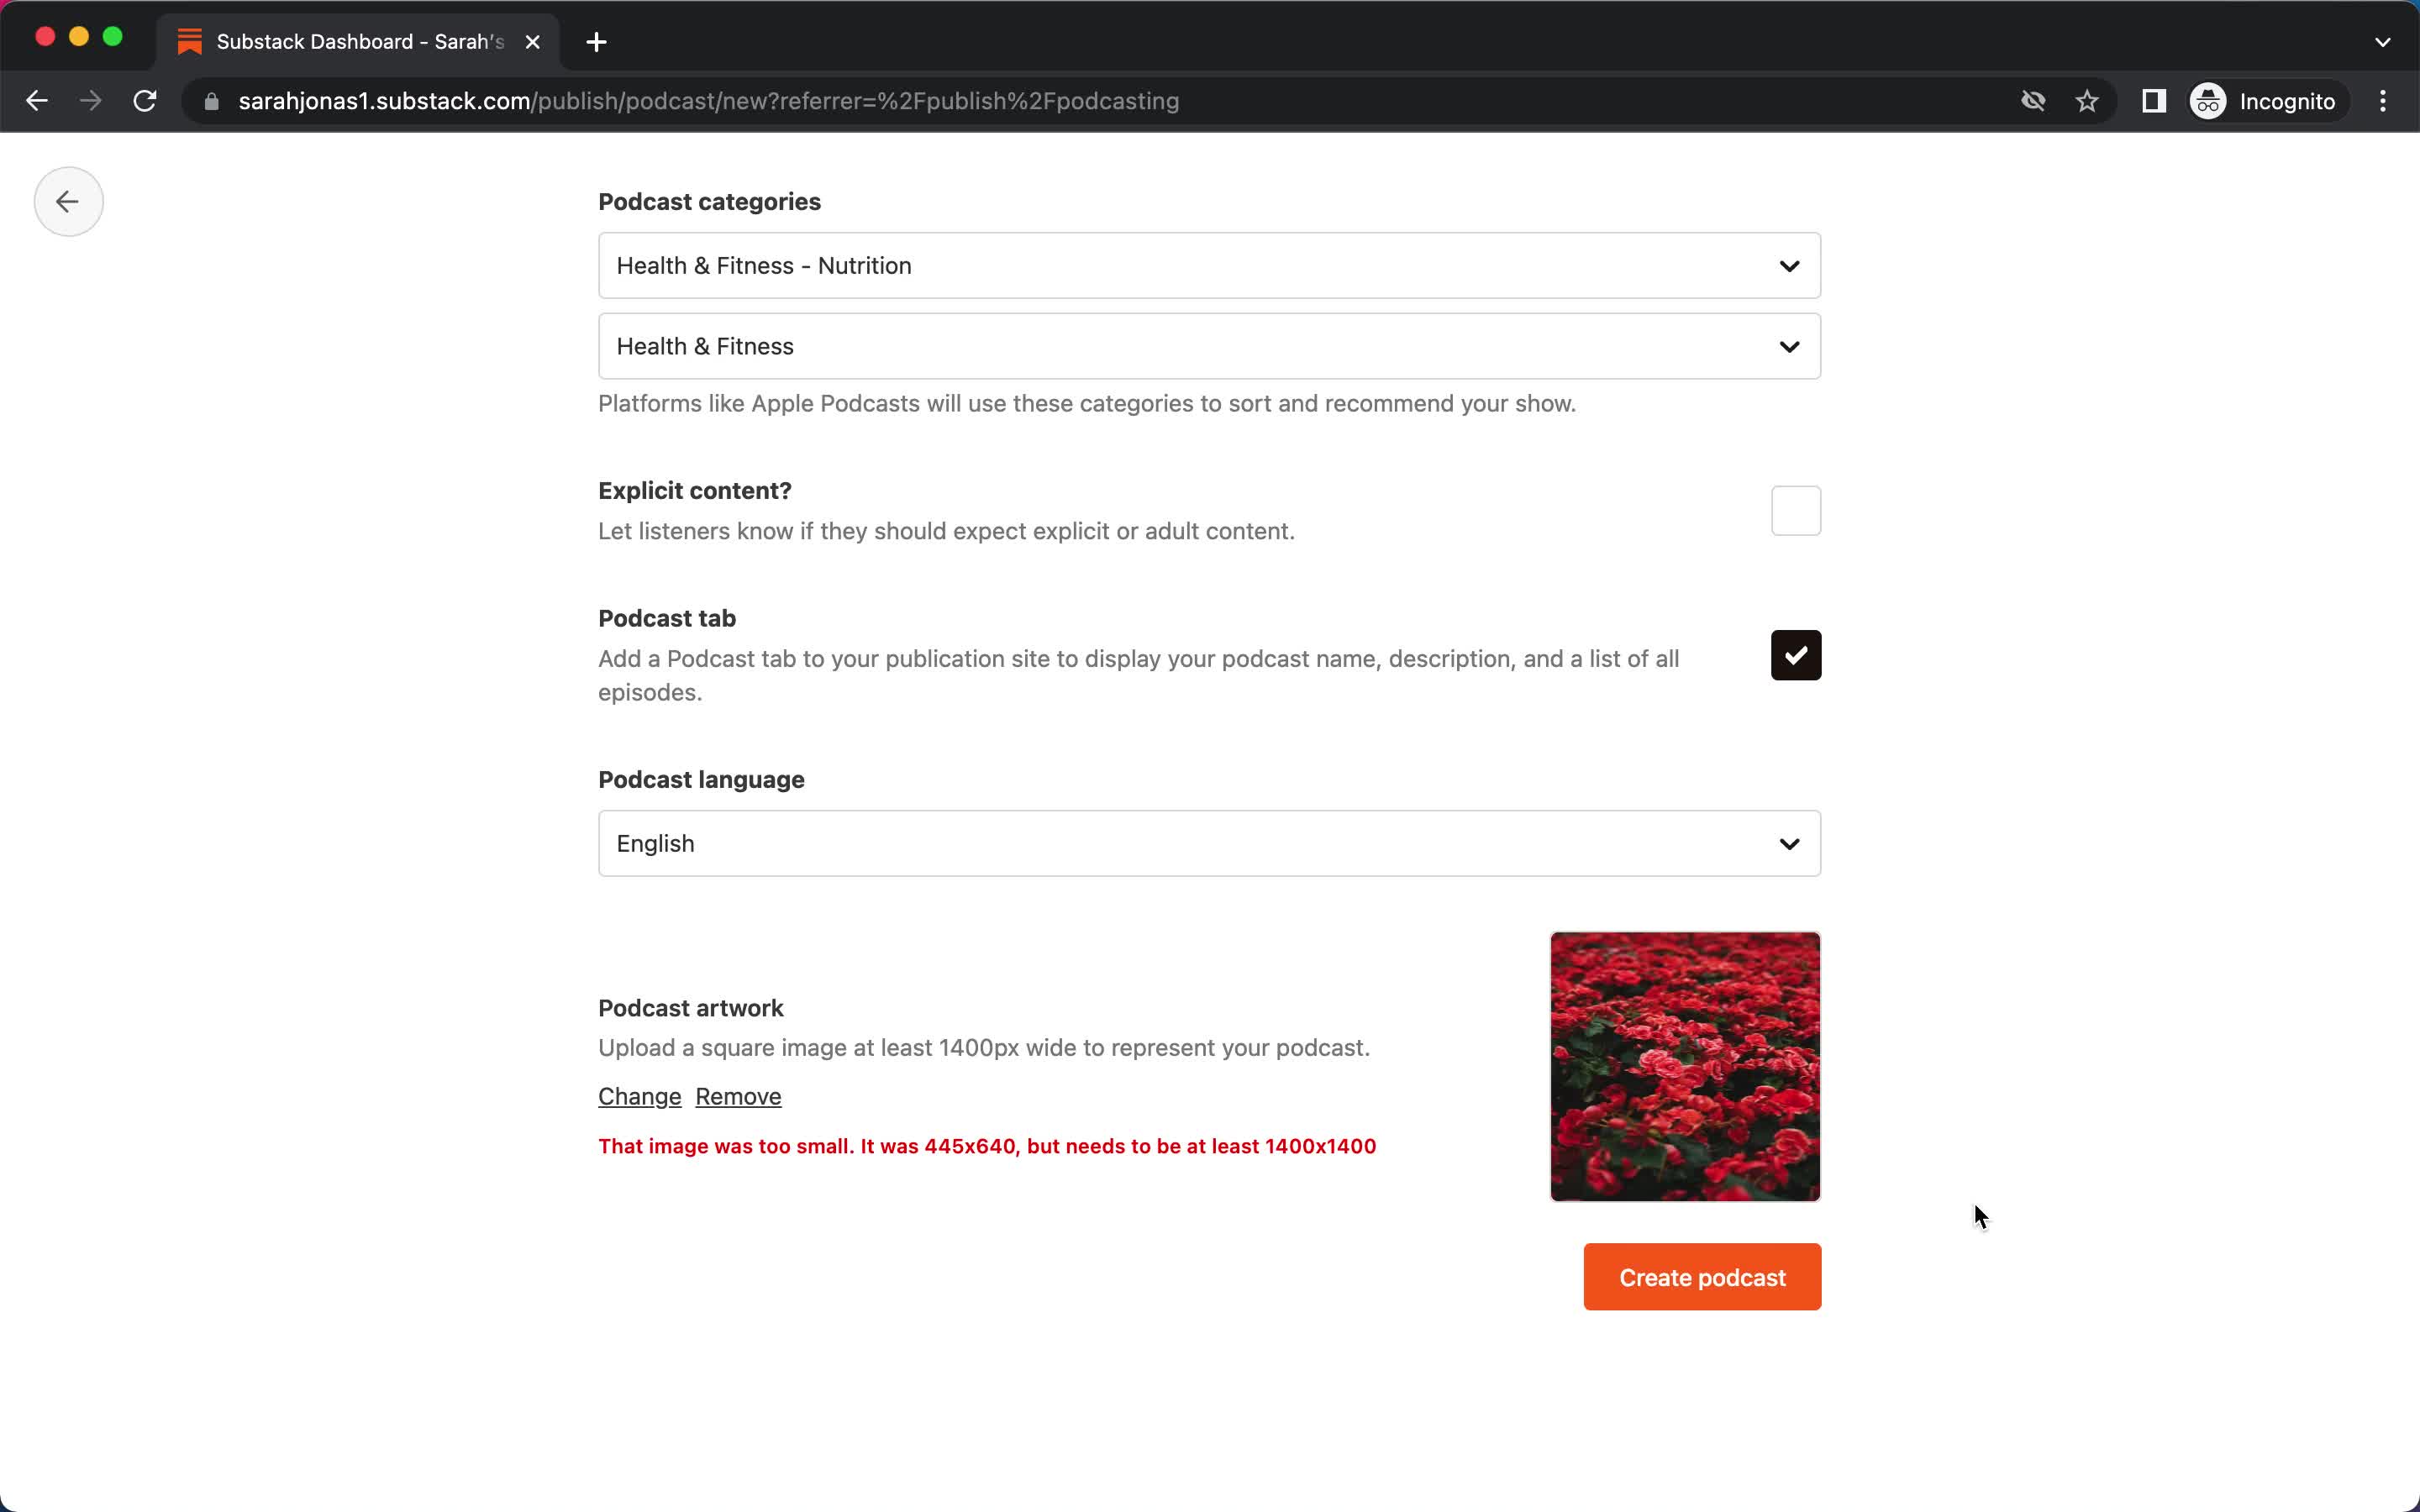
Task: Expand the English language dropdown
Action: (x=1209, y=843)
